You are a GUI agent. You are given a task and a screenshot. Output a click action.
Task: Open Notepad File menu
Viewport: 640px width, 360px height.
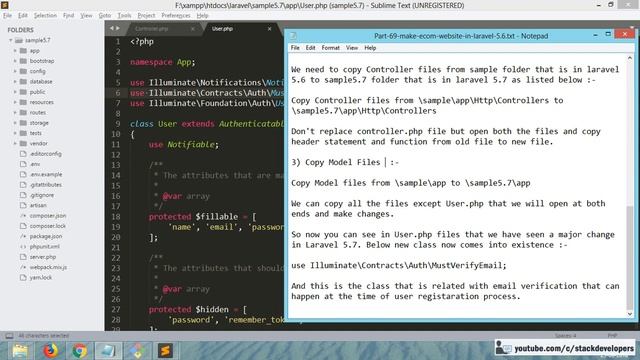click(x=295, y=48)
